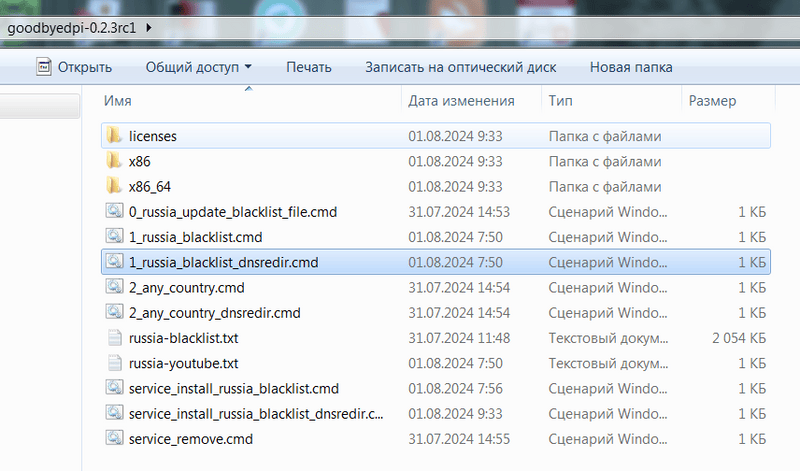Click Печать in the toolbar
The width and height of the screenshot is (800, 471).
(309, 67)
